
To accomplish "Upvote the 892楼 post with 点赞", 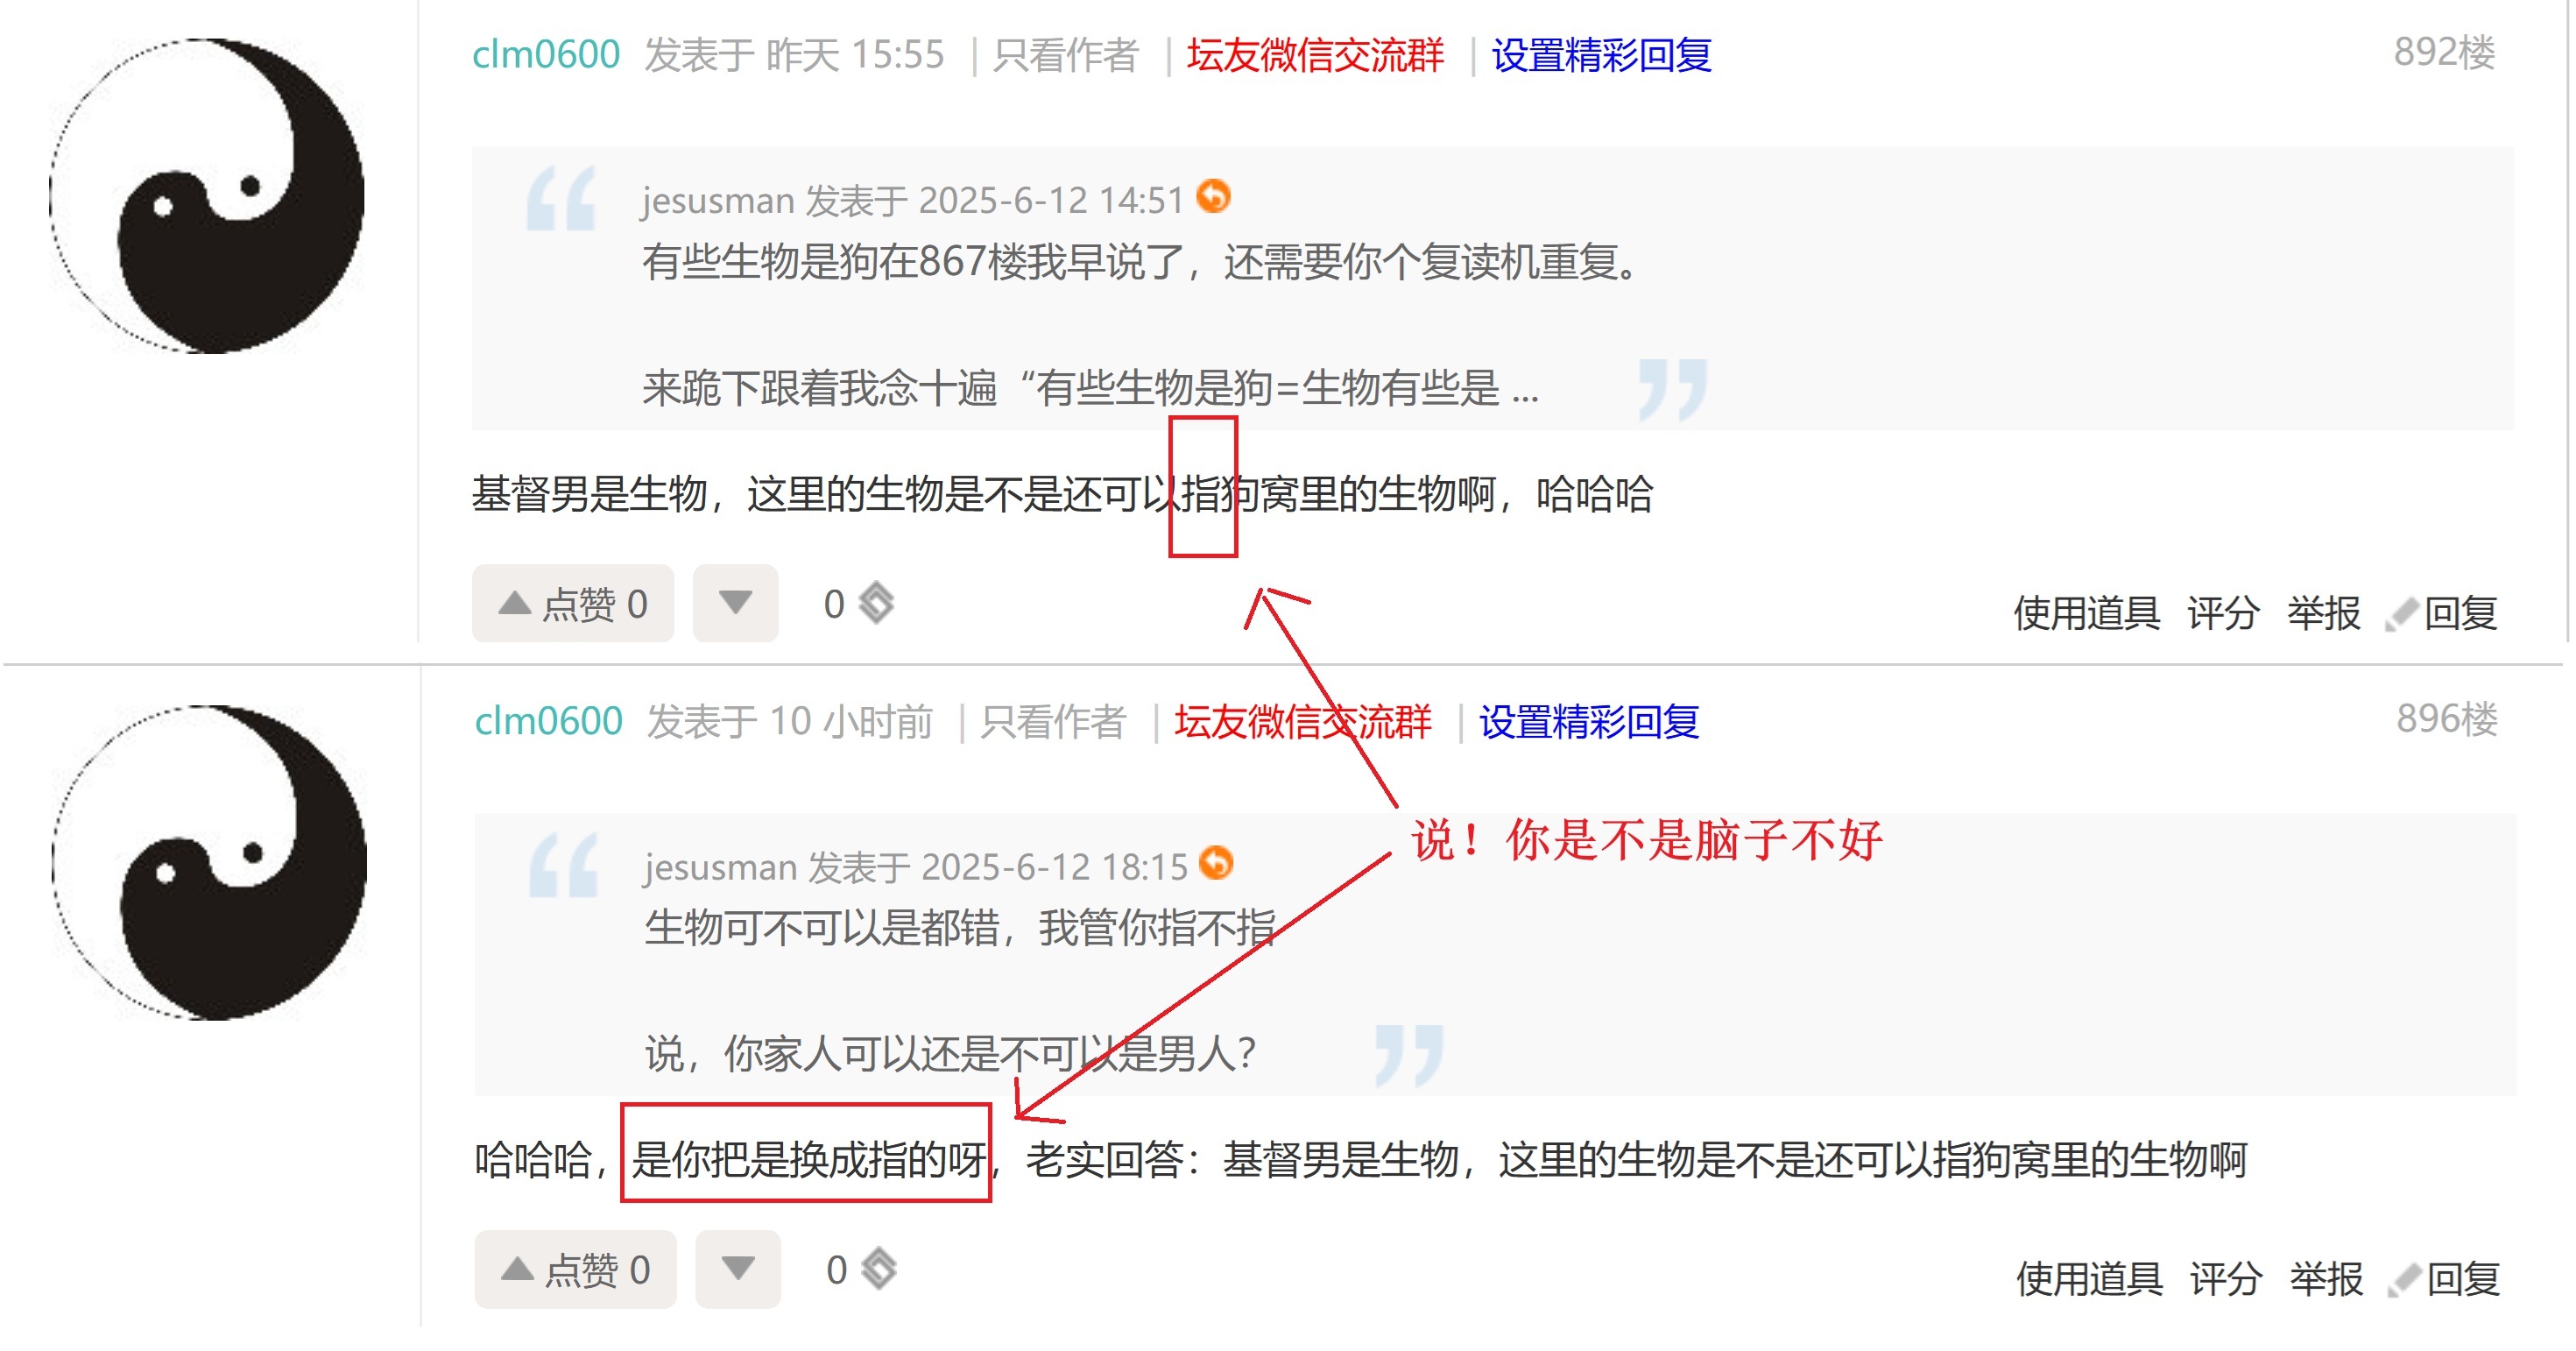I will pyautogui.click(x=573, y=603).
